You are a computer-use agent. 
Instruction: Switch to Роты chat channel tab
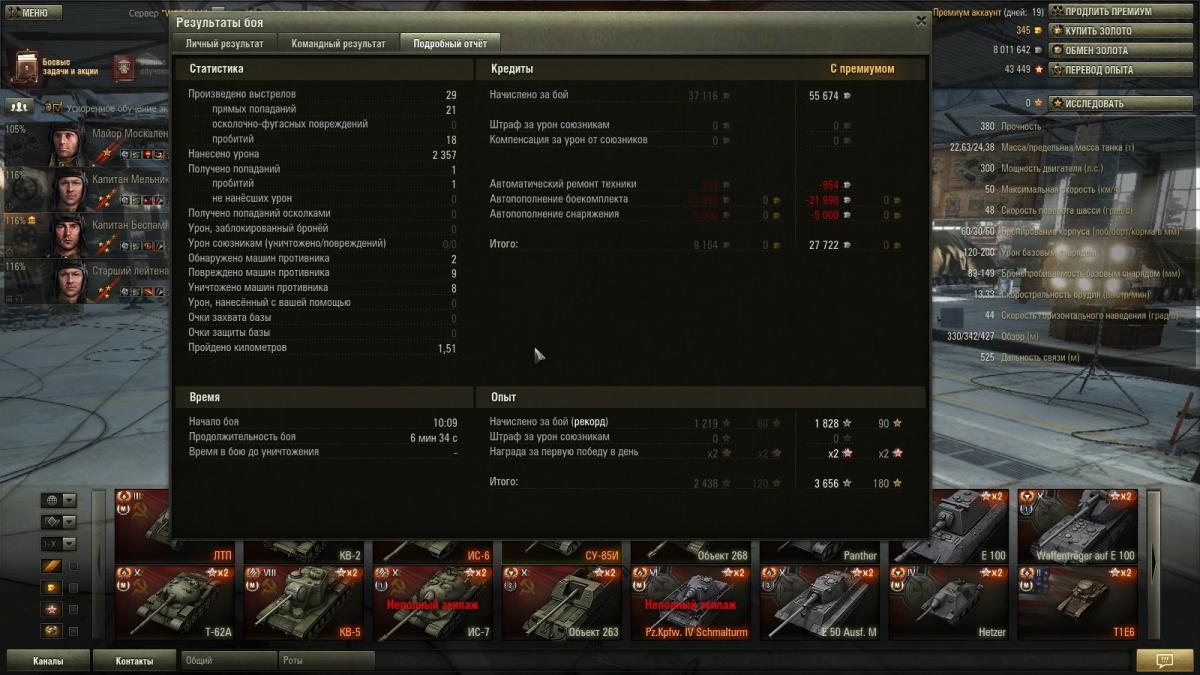click(326, 661)
